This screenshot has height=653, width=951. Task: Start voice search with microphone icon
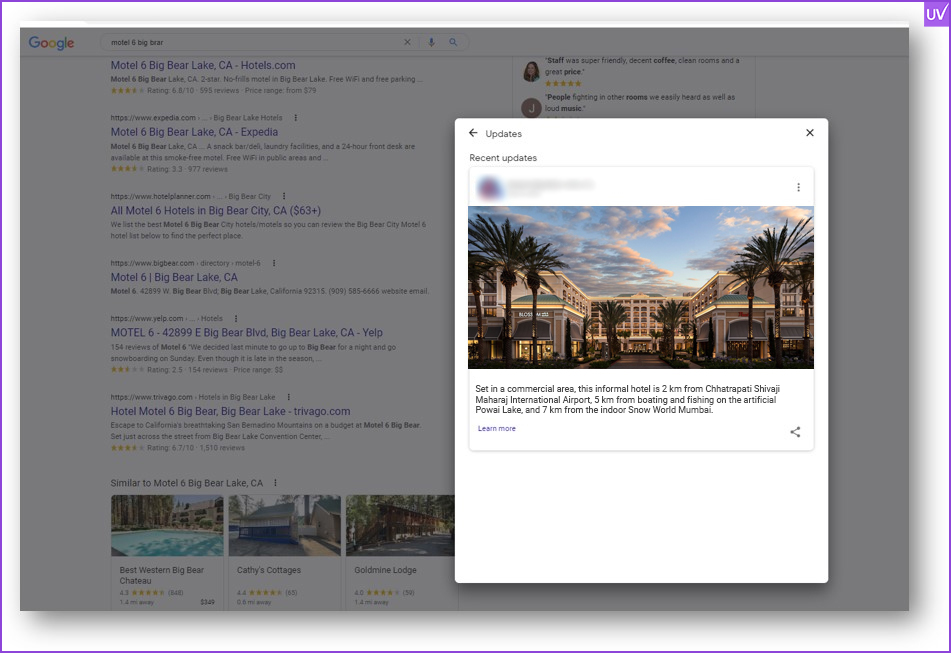(431, 42)
